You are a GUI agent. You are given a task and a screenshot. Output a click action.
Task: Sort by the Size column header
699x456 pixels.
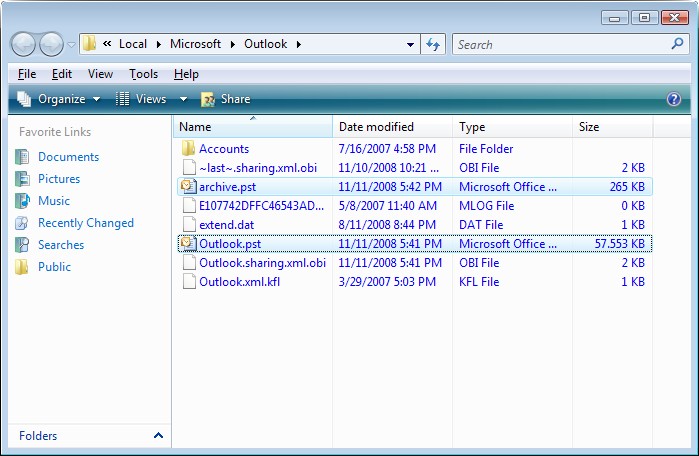(613, 127)
